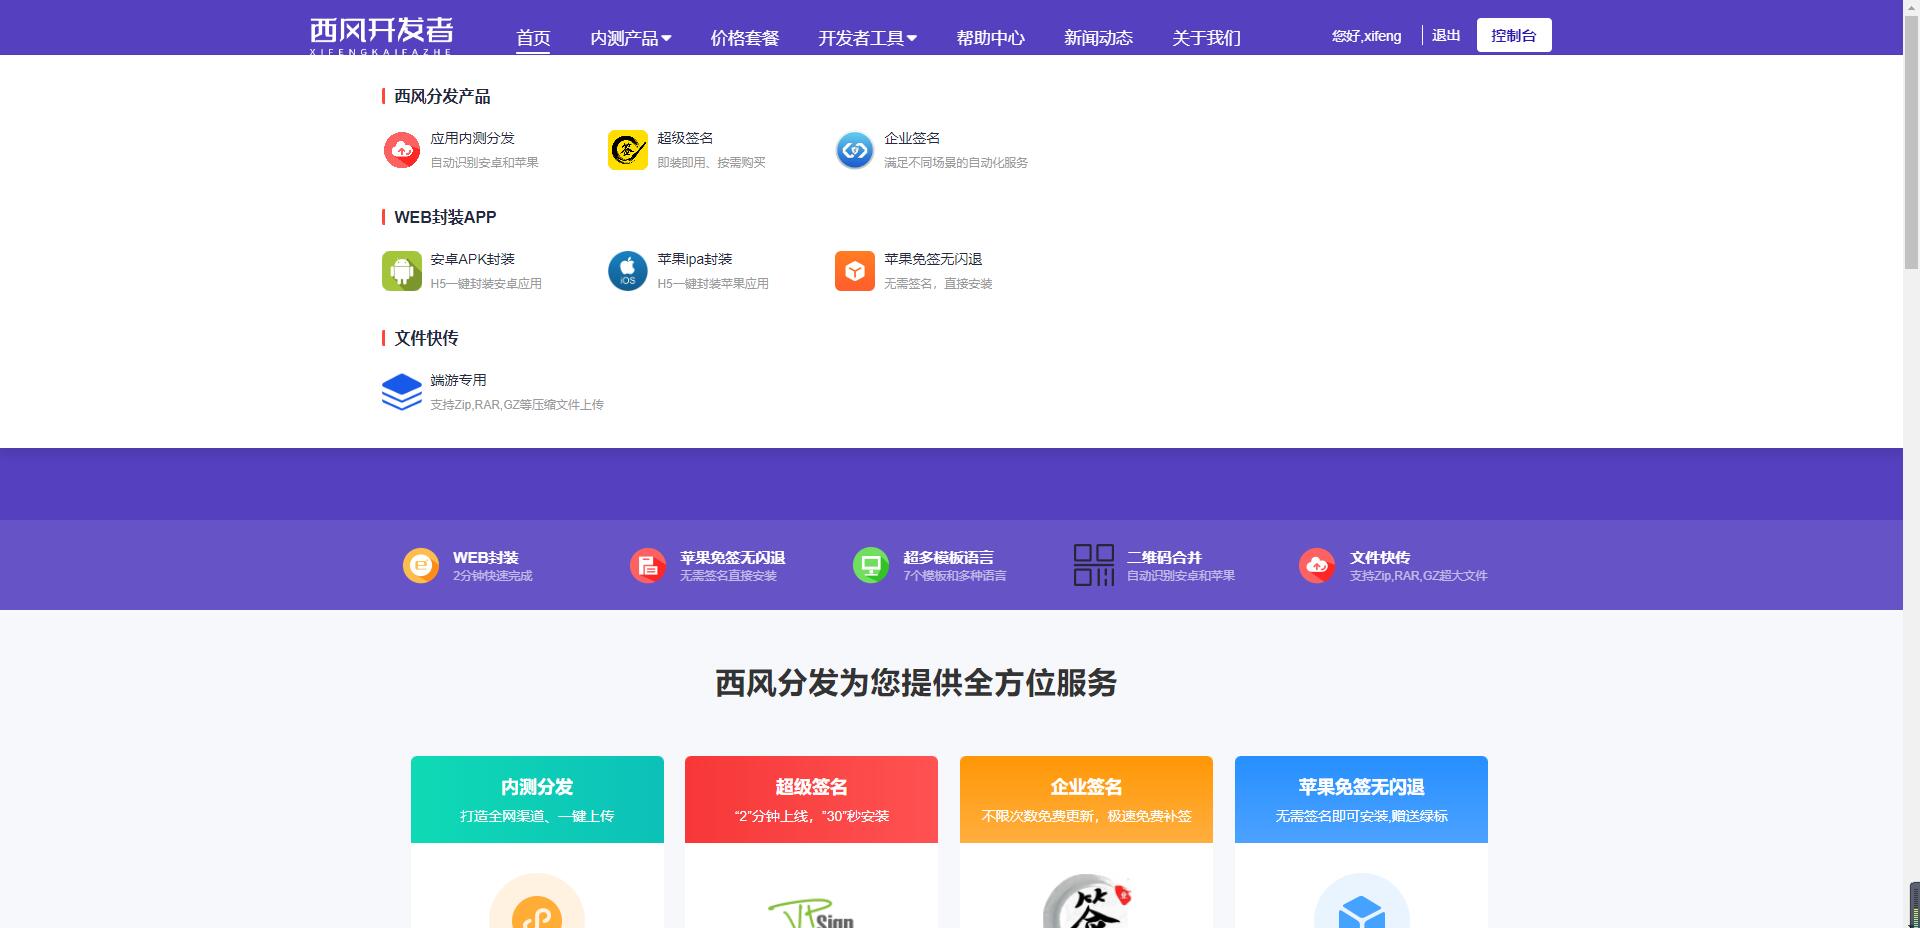Image resolution: width=1920 pixels, height=928 pixels.
Task: Click the orange box 苹果免签无闪退 icon
Action: tap(854, 271)
